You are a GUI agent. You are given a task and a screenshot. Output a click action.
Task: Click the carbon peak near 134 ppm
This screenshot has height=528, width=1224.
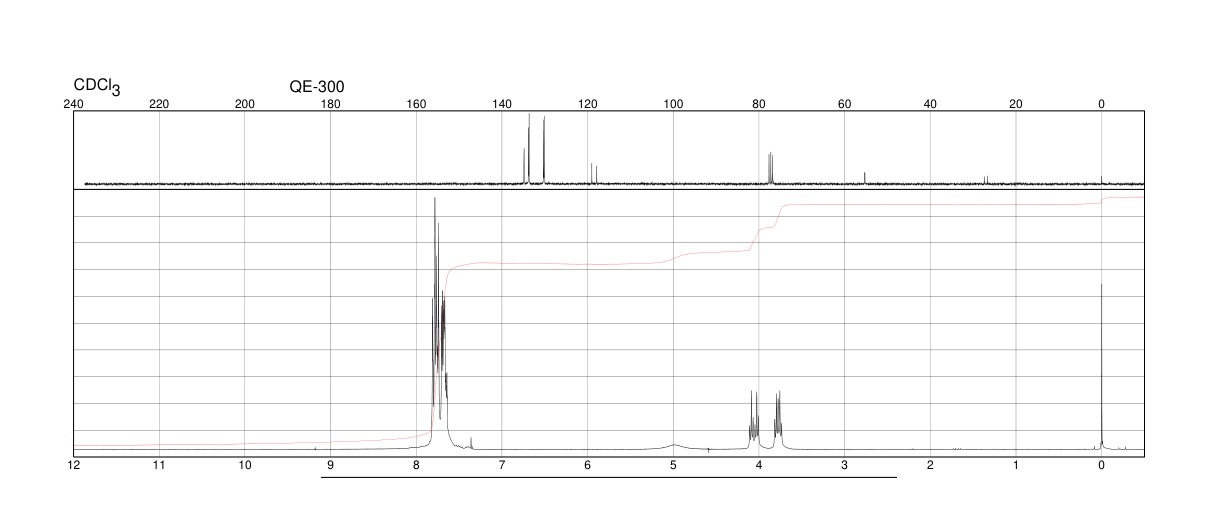point(529,148)
